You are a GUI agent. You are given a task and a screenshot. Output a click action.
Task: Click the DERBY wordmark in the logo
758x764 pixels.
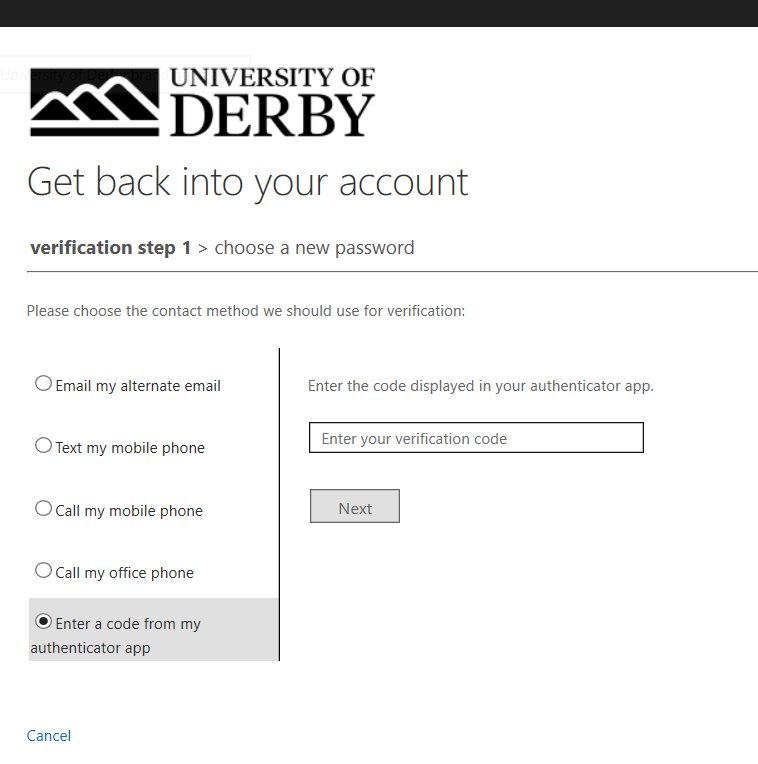pos(272,116)
